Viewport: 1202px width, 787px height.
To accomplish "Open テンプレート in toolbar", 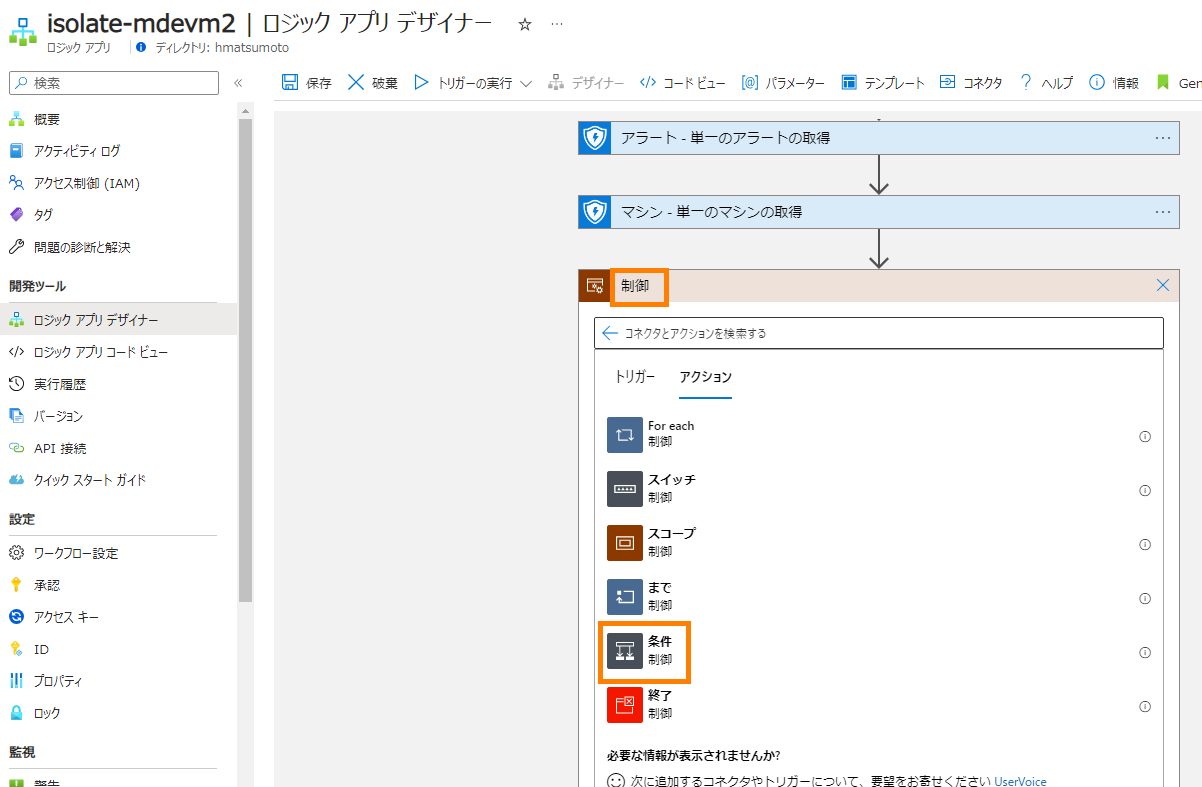I will click(x=883, y=83).
